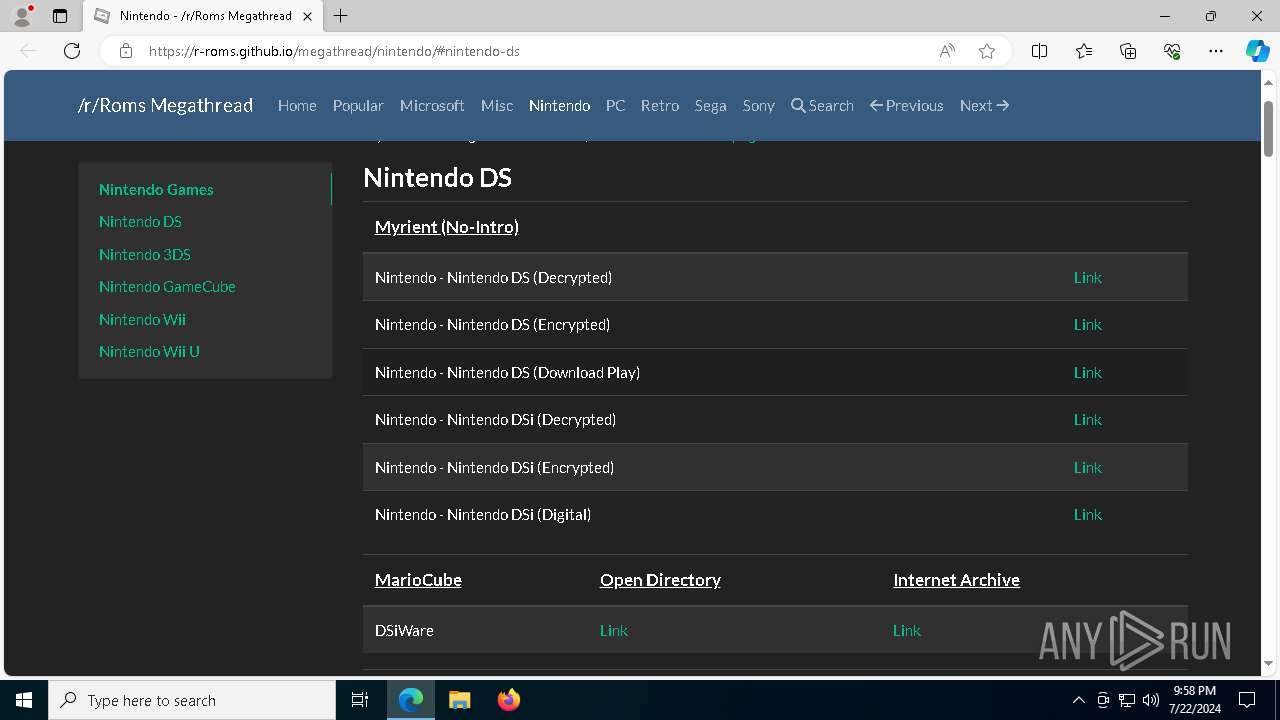Go to /r/Roms Megathread home brand
Image resolution: width=1280 pixels, height=720 pixels.
click(x=165, y=105)
